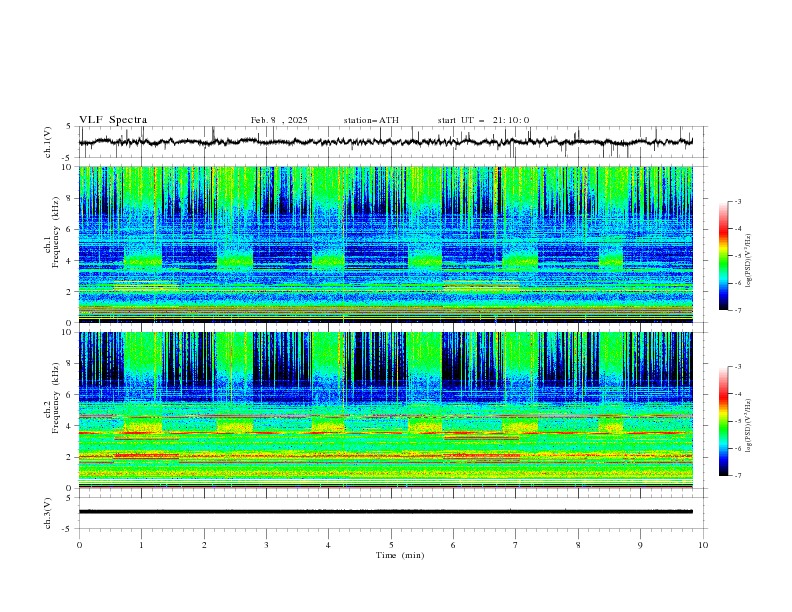792x612 pixels.
Task: Click the ch.2 colorbar '-7' tick label
Action: [737, 476]
